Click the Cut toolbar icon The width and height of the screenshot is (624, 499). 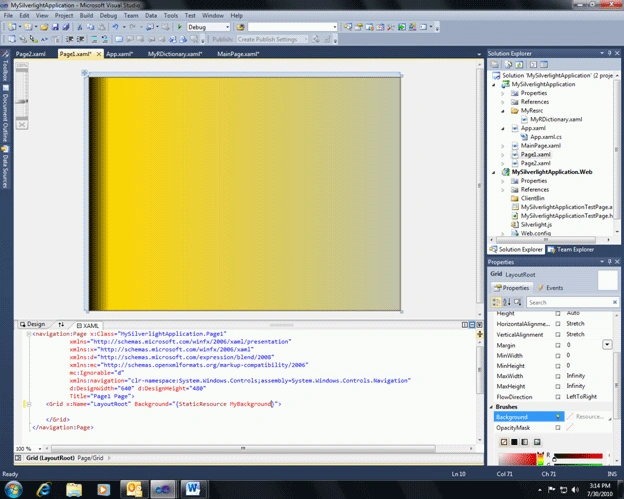pos(80,27)
